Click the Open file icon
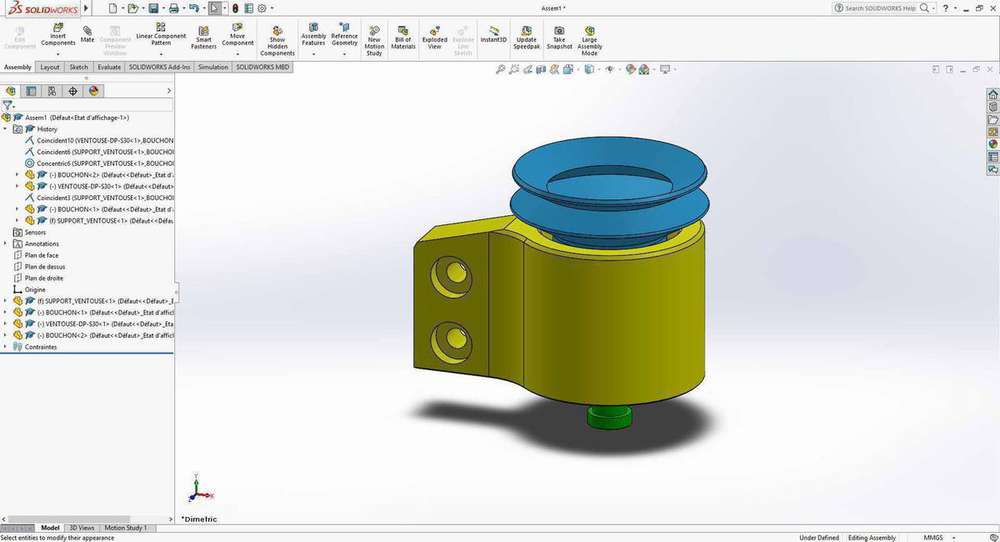 point(133,8)
